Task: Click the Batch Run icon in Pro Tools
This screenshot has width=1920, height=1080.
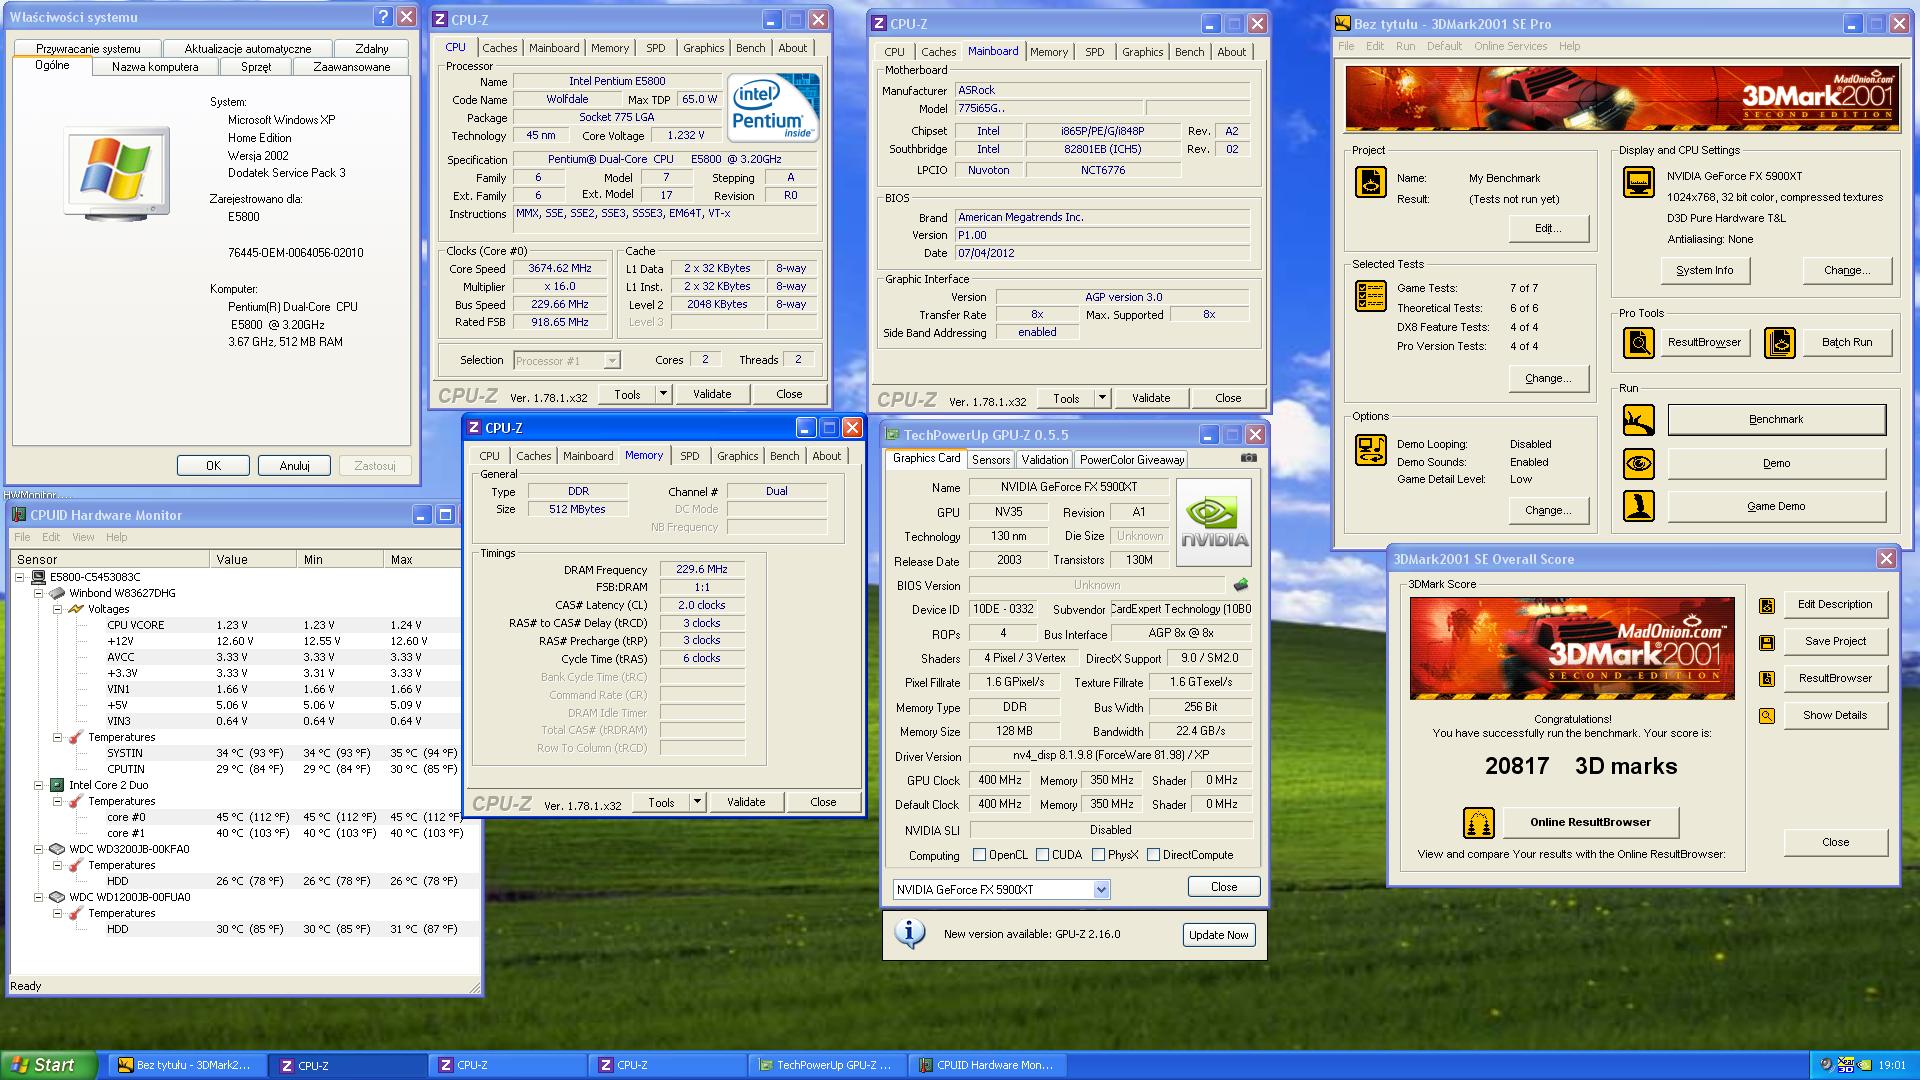Action: pyautogui.click(x=1779, y=343)
